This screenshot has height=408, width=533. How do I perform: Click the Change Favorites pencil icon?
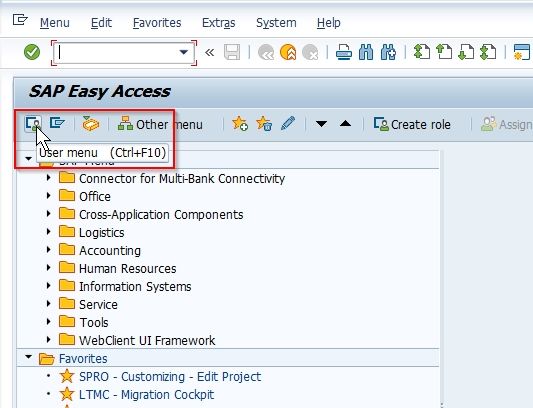coord(288,124)
